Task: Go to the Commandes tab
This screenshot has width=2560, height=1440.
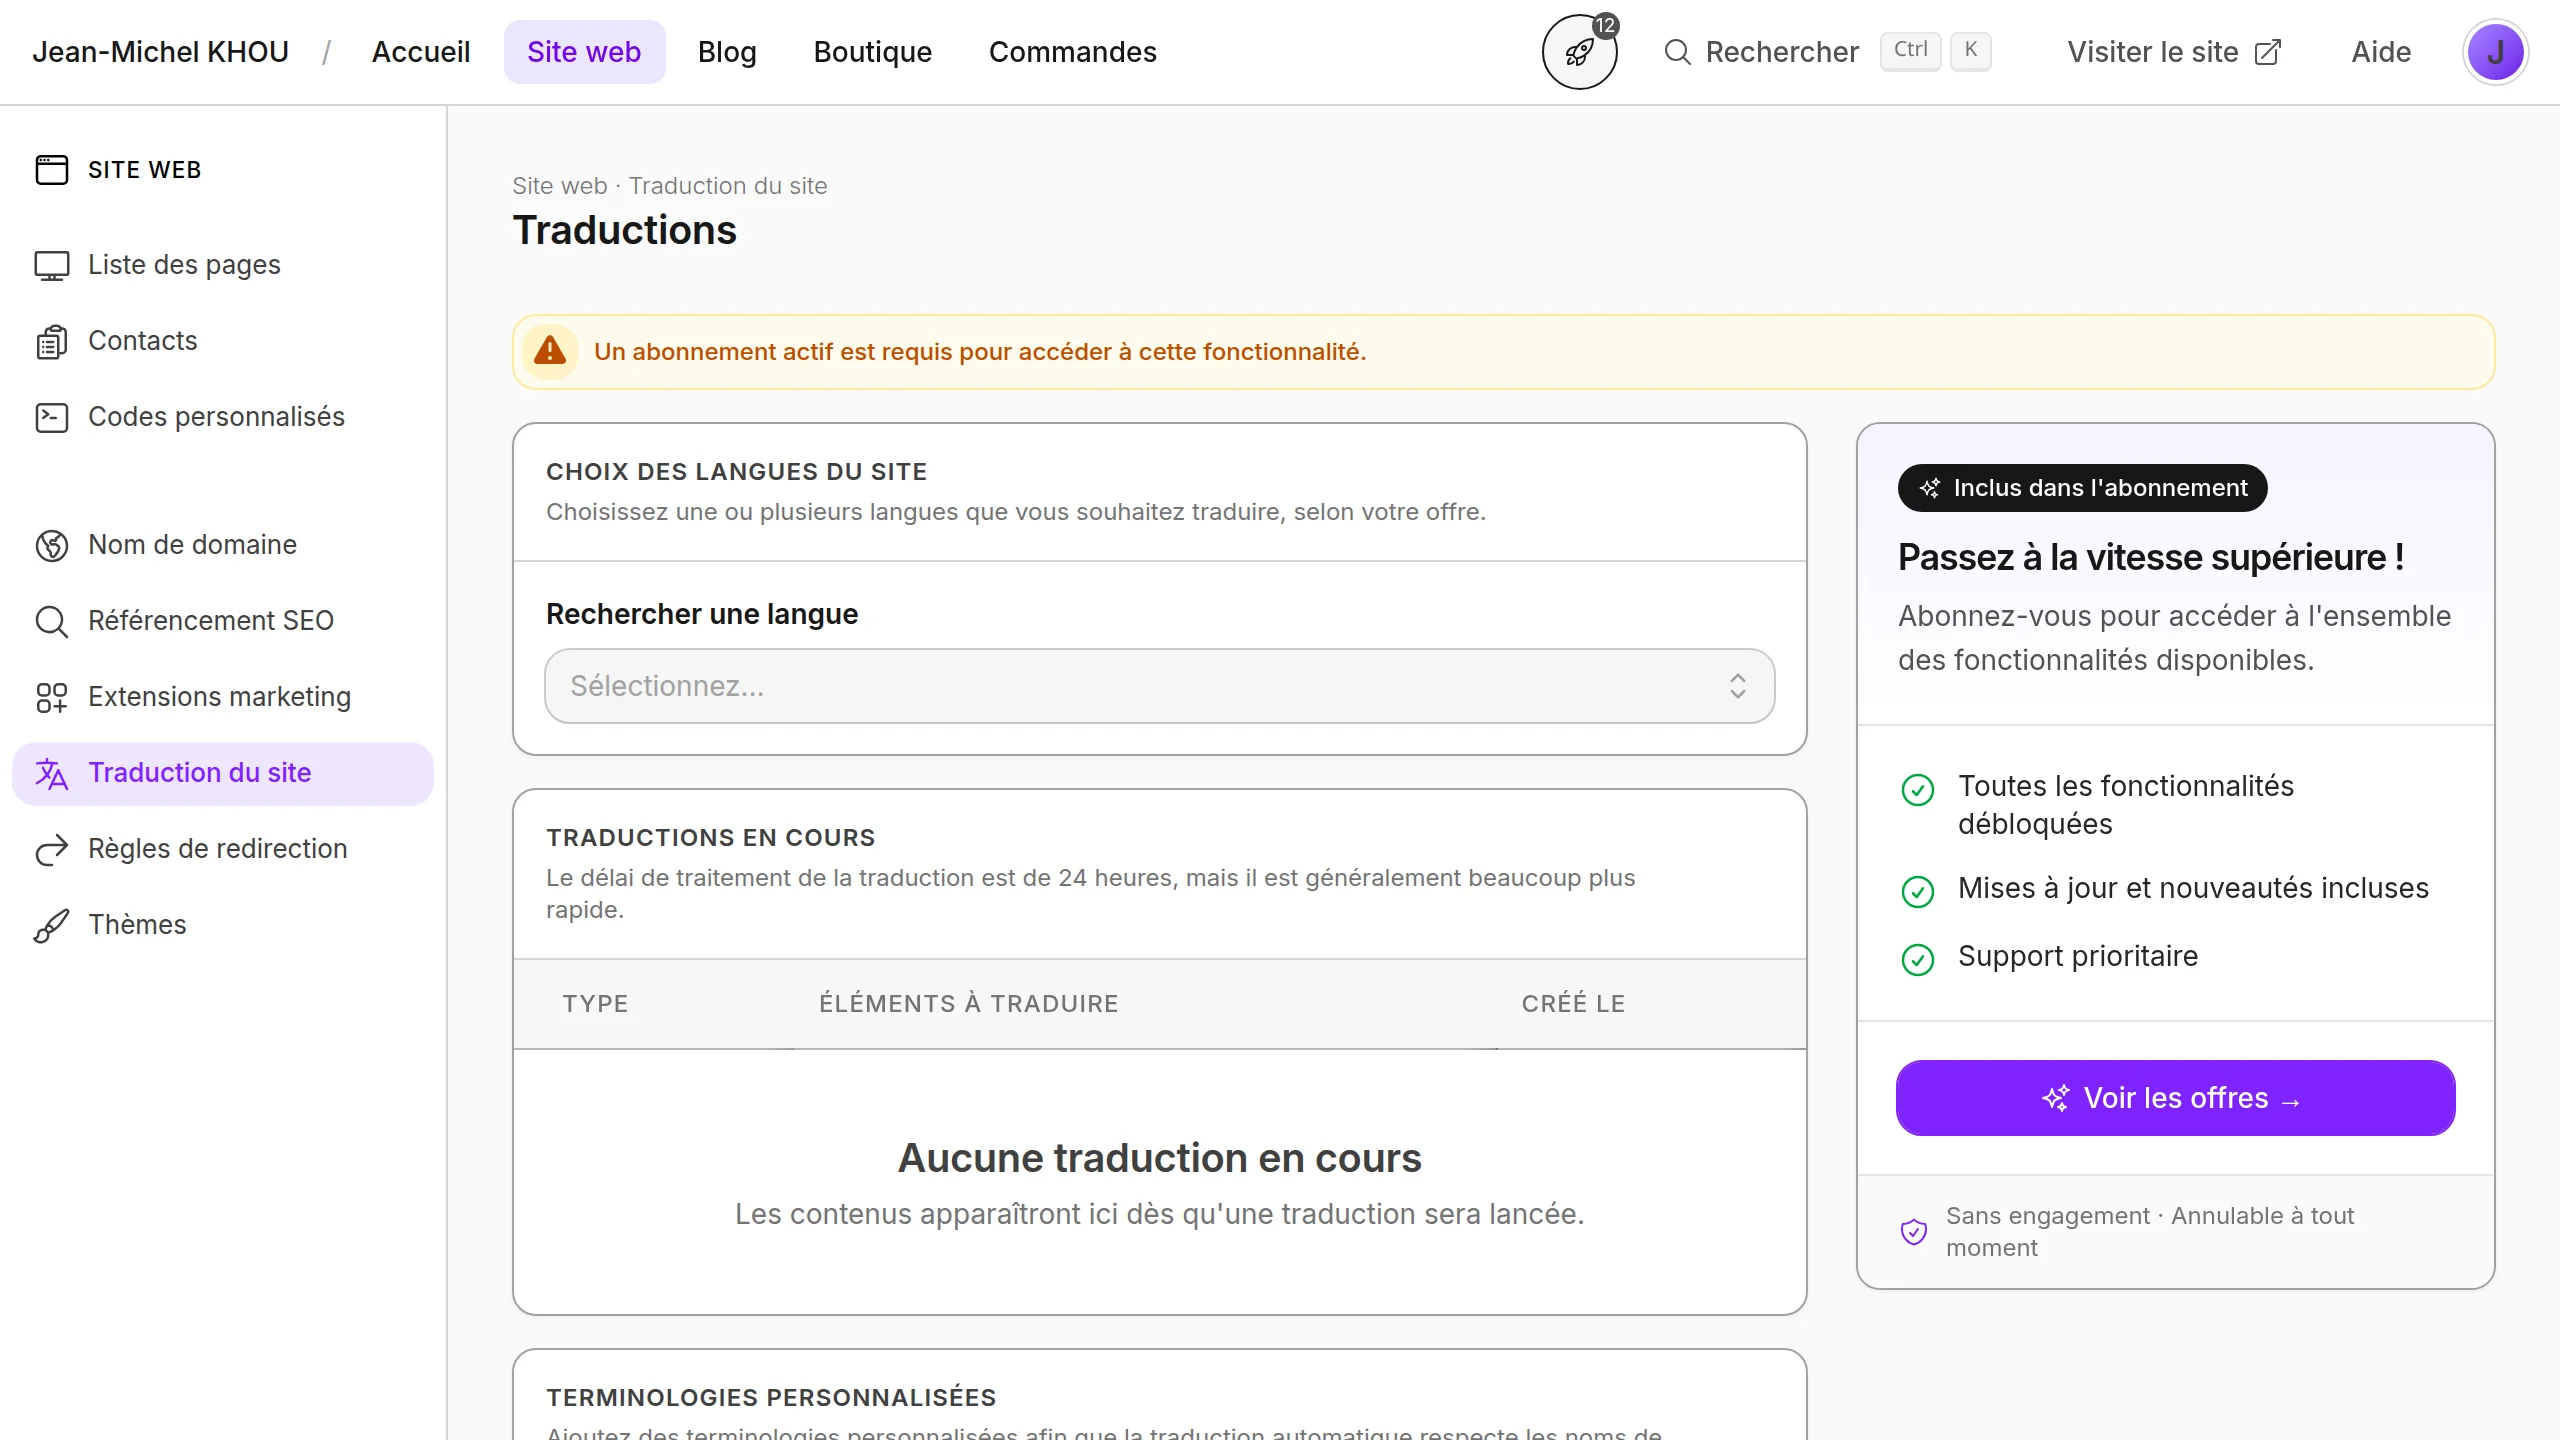Action: 1072,52
